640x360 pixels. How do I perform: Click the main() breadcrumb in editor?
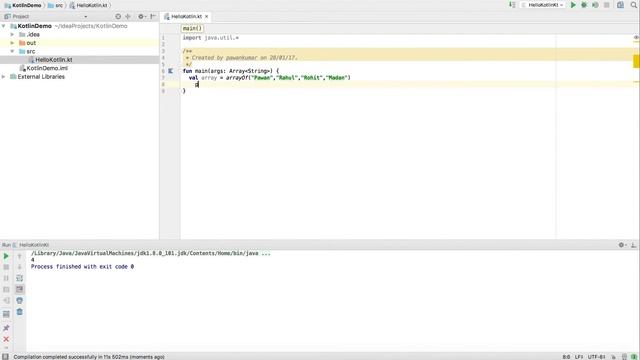[x=192, y=28]
